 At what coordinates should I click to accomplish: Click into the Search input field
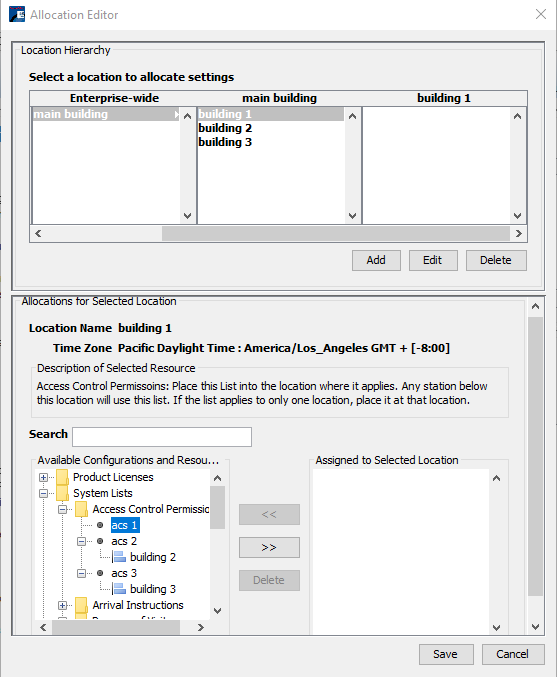pos(162,437)
